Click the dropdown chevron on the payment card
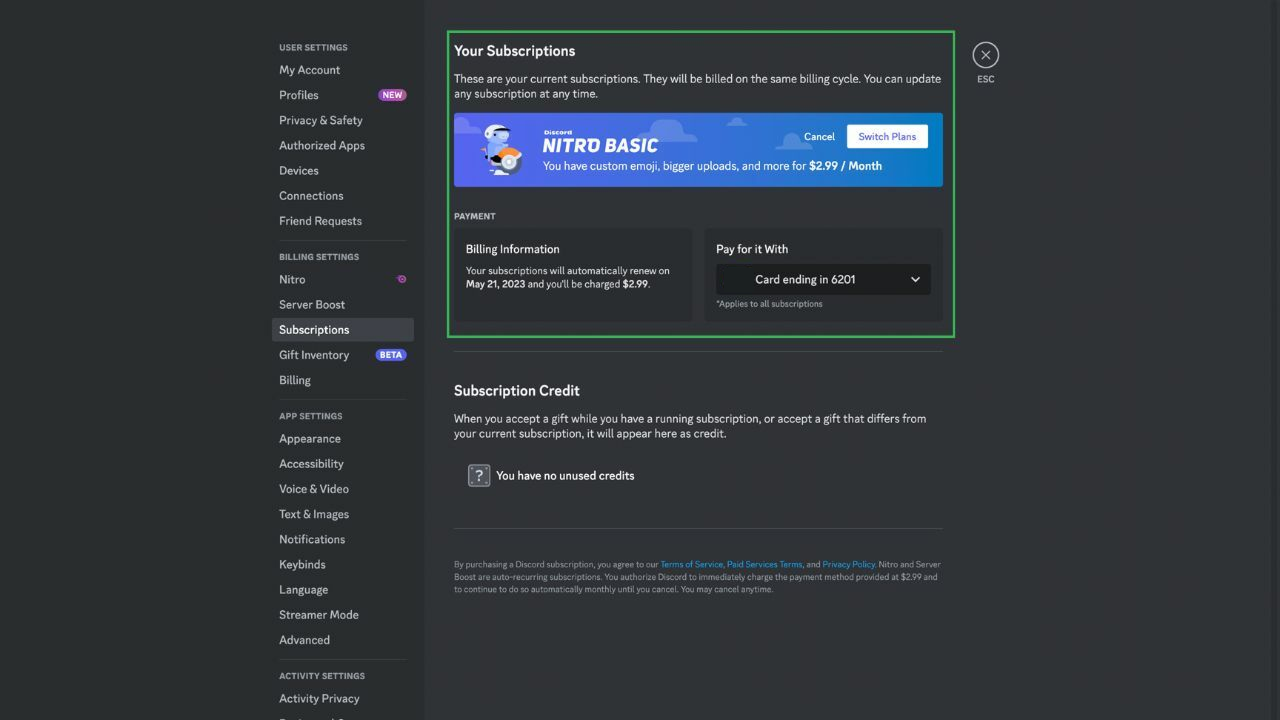Image resolution: width=1280 pixels, height=720 pixels. (915, 280)
